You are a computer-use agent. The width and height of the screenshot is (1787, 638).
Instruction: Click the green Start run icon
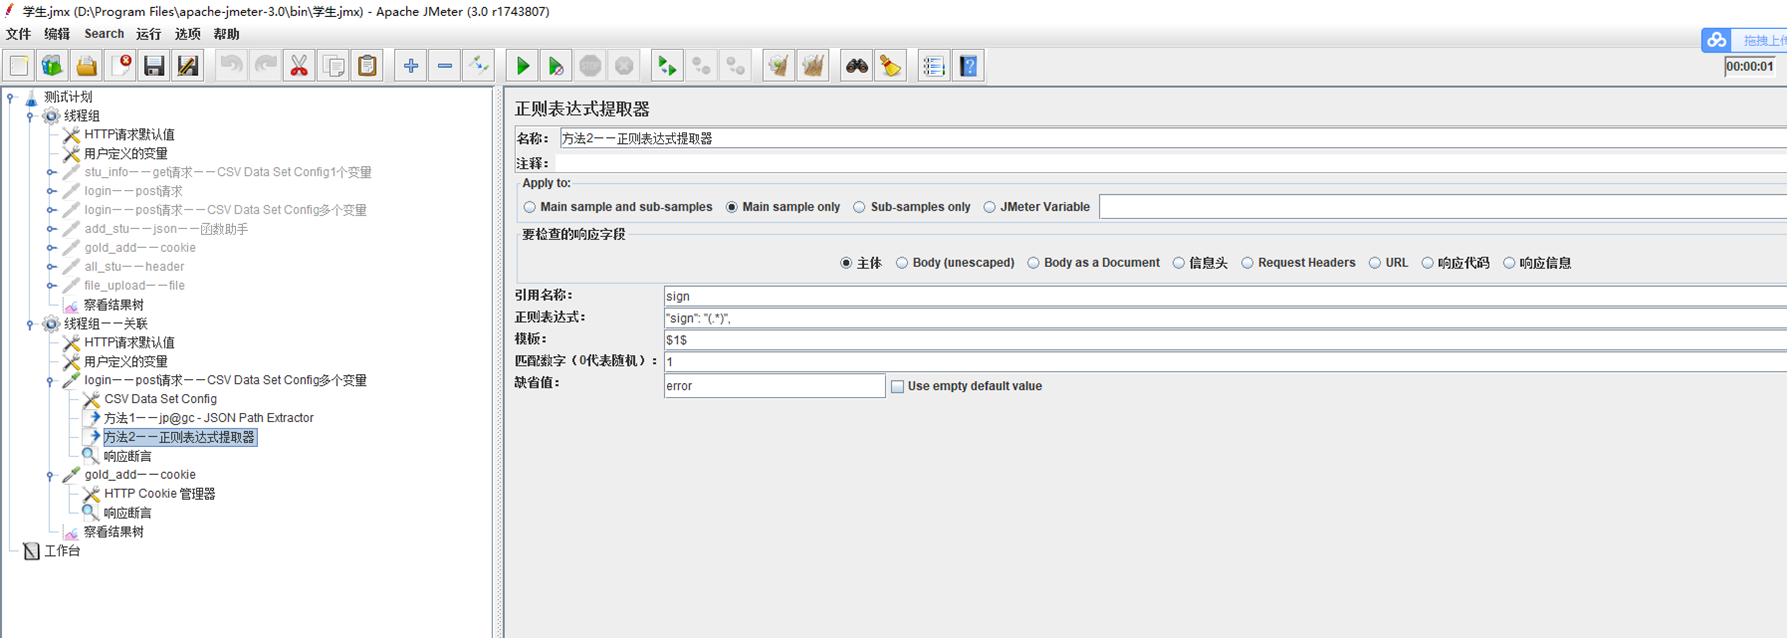pyautogui.click(x=522, y=67)
